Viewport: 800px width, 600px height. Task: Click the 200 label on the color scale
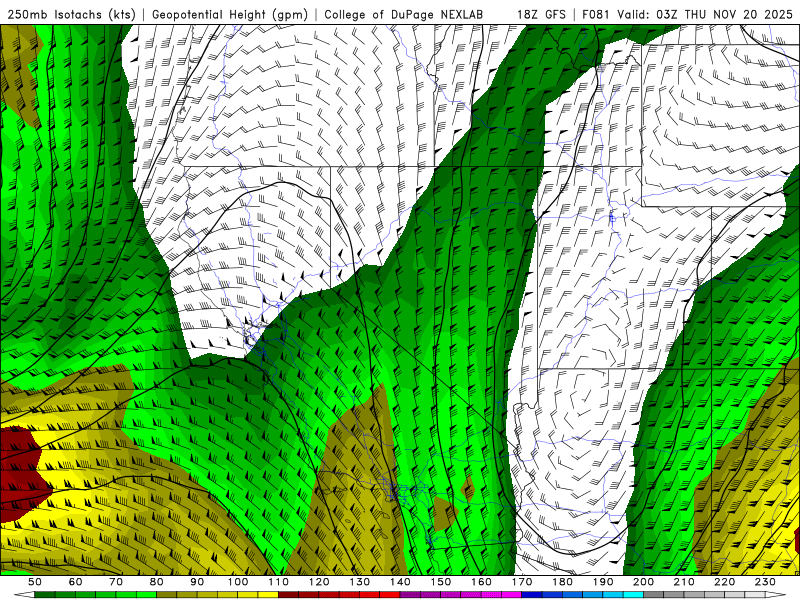pos(643,582)
